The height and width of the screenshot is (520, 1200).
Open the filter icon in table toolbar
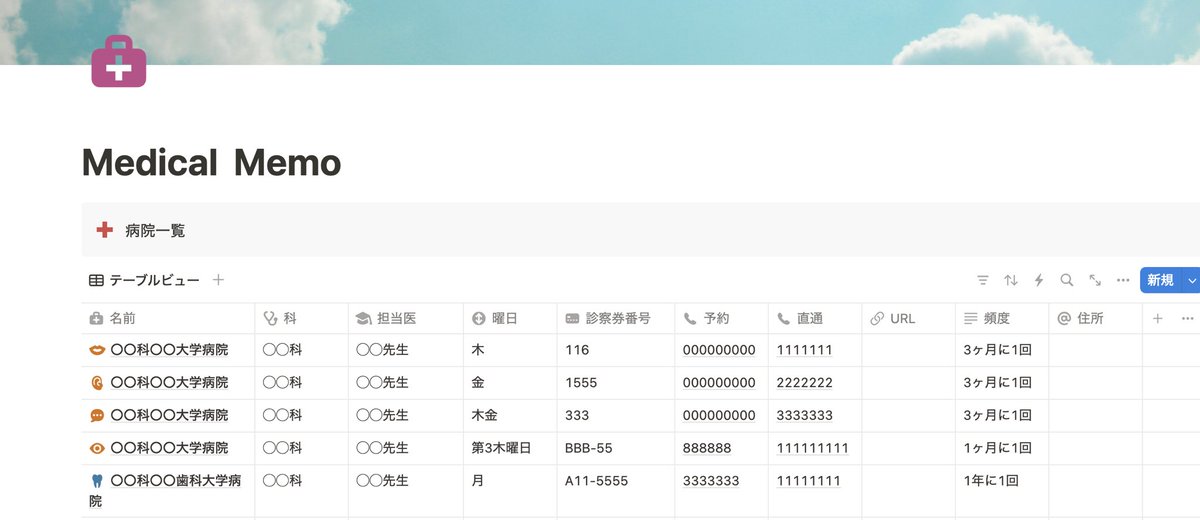[983, 281]
